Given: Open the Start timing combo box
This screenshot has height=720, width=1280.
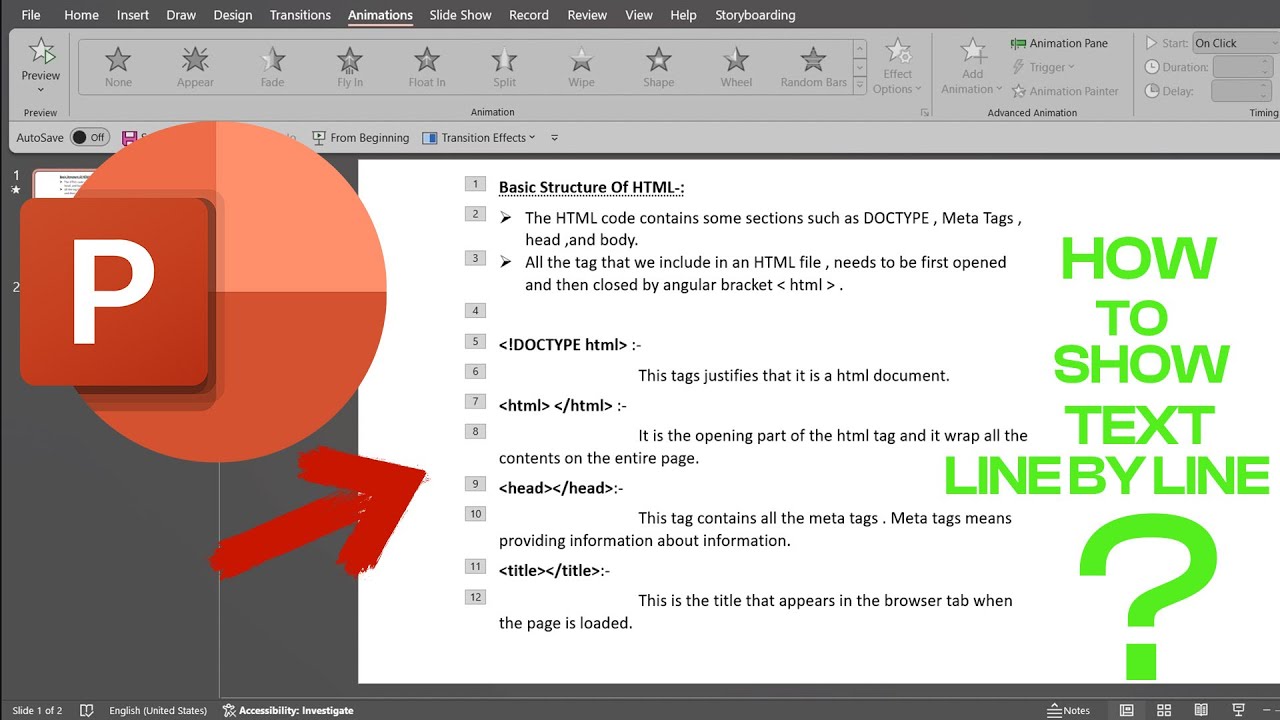Looking at the screenshot, I should click(1235, 43).
